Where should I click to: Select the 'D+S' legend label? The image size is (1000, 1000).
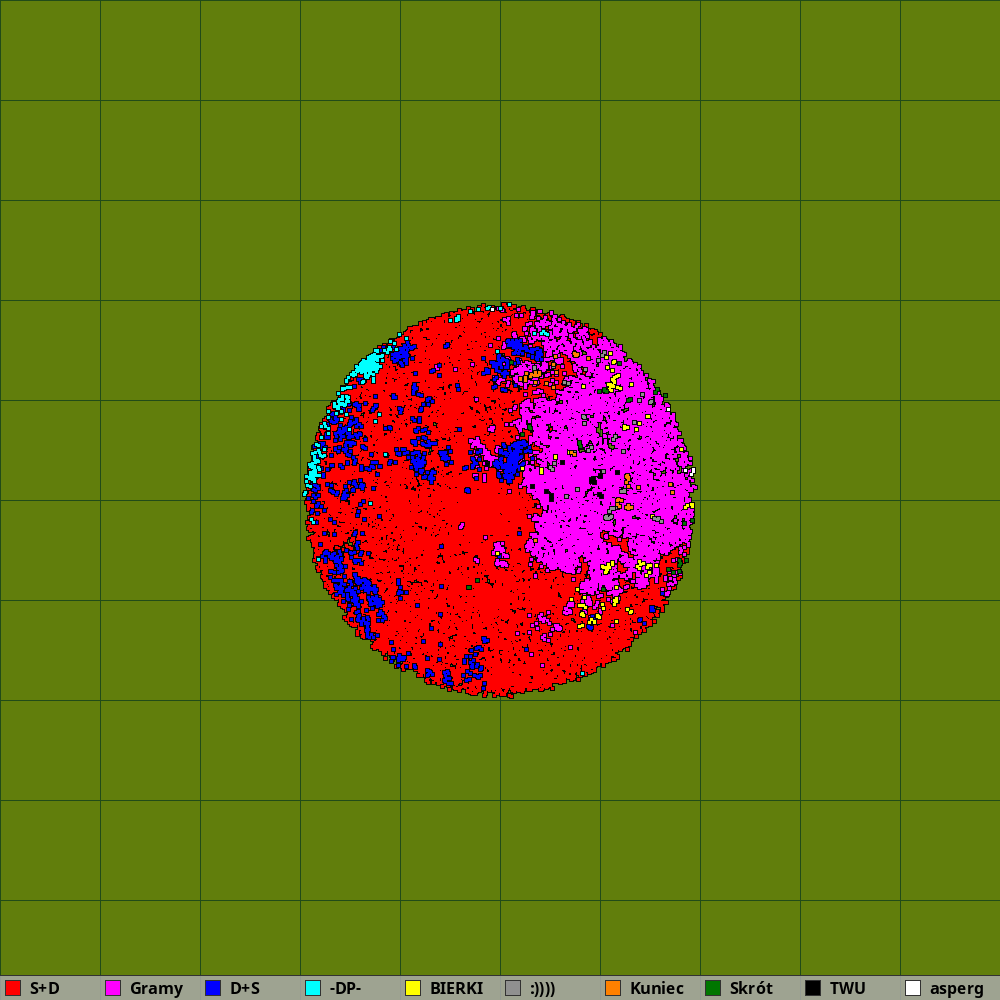pyautogui.click(x=245, y=988)
